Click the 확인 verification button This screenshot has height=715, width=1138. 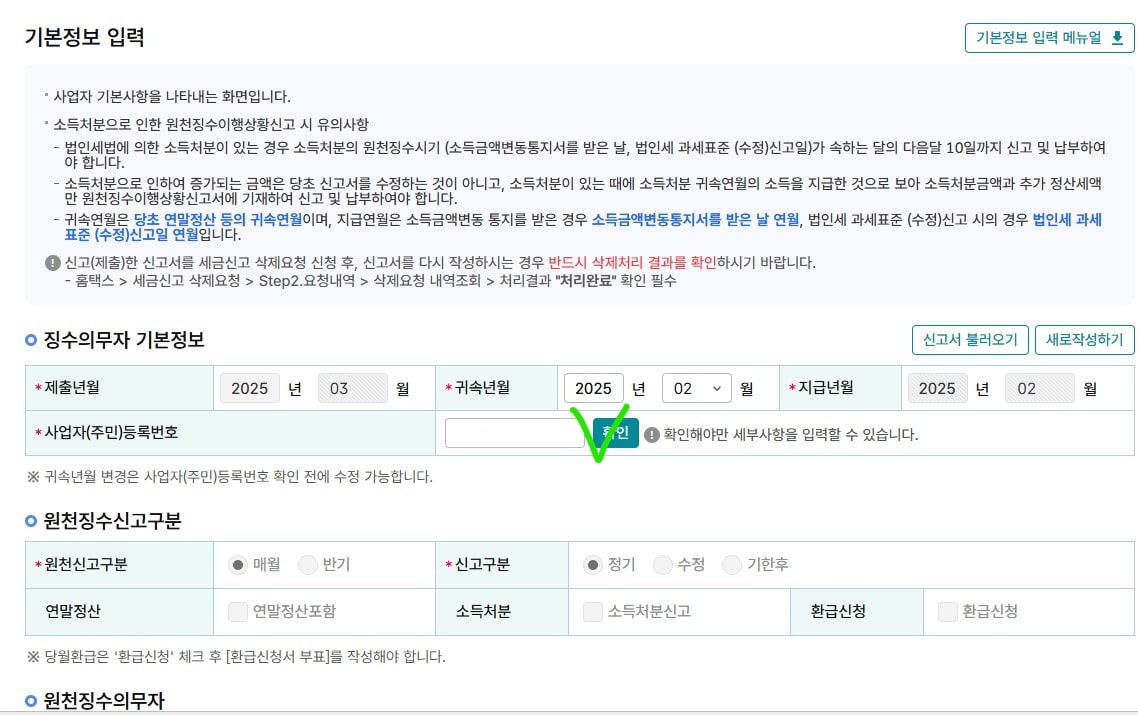coord(614,433)
